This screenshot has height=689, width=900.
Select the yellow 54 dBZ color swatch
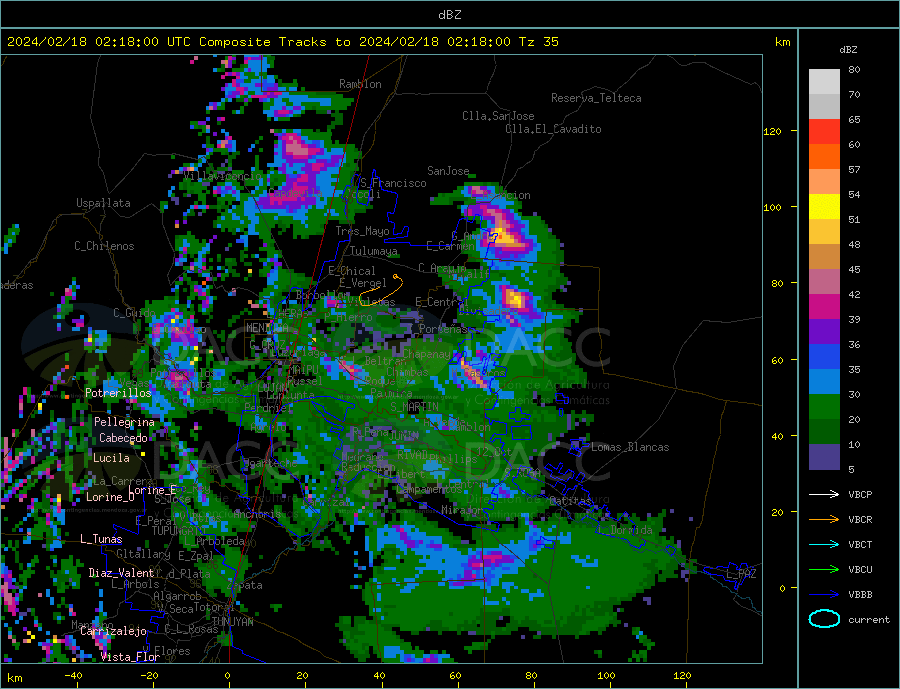click(x=824, y=207)
